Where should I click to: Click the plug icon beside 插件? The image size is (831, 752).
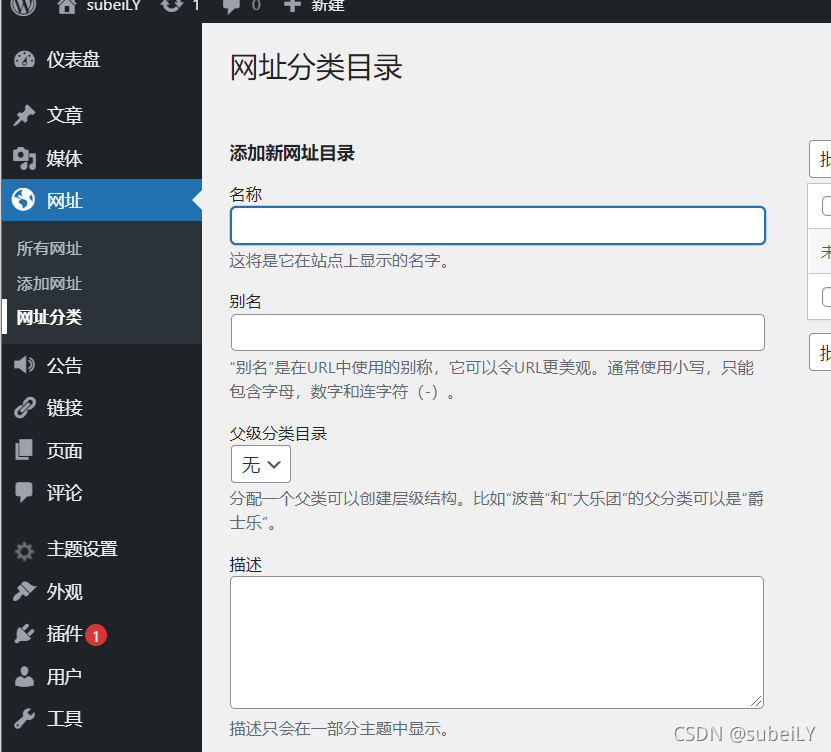pyautogui.click(x=24, y=634)
